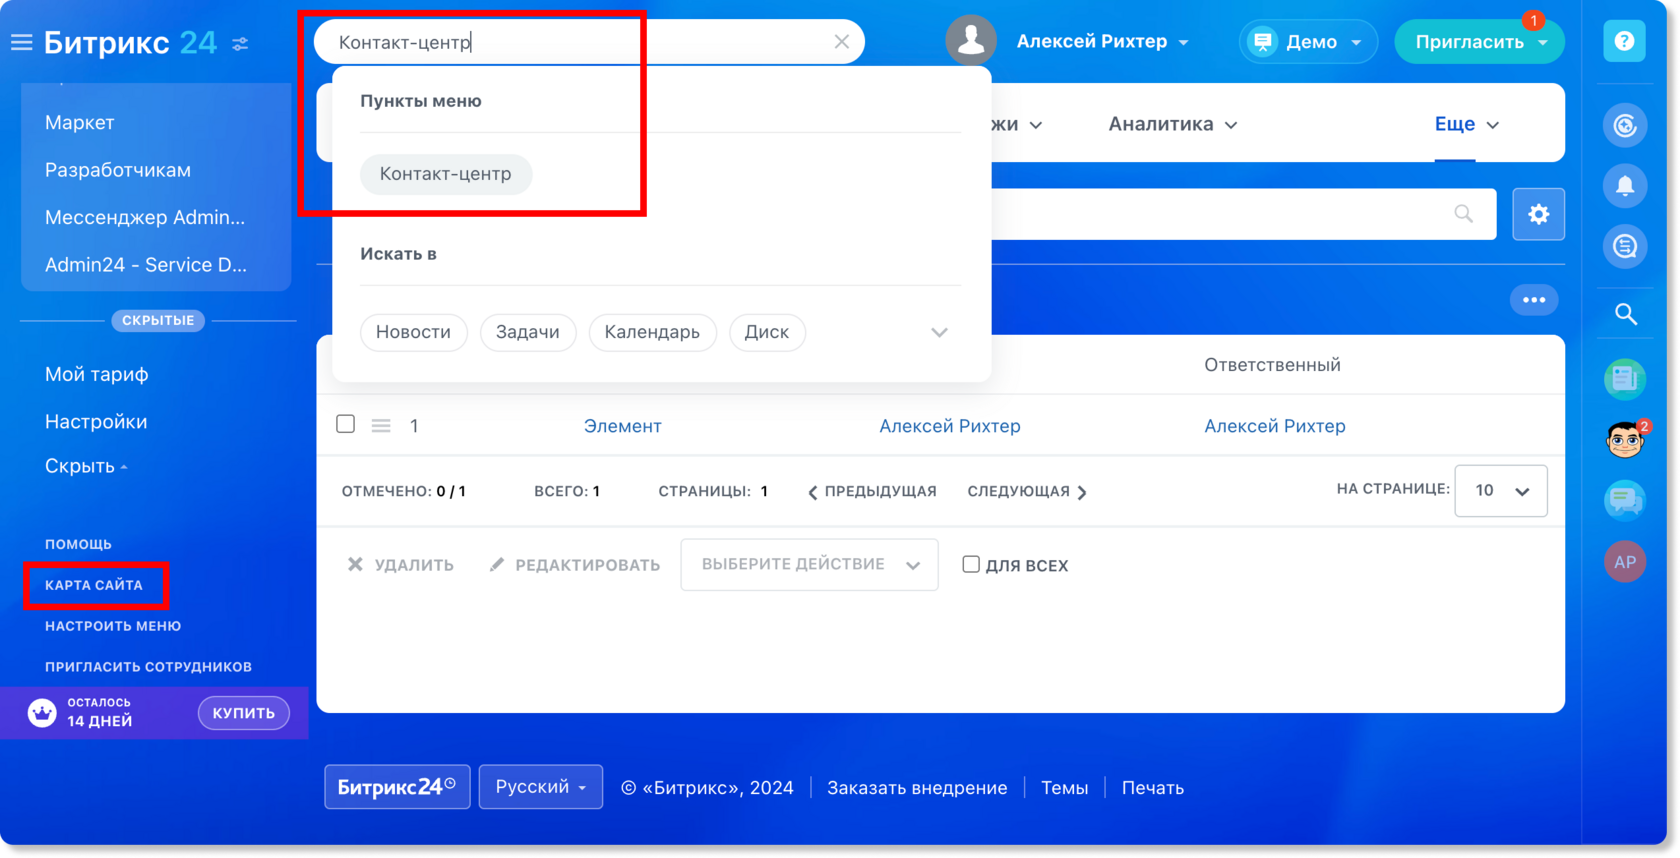Viewport: 1680px width, 858px height.
Task: Open chat avatar with 2 unread badge
Action: [1626, 439]
